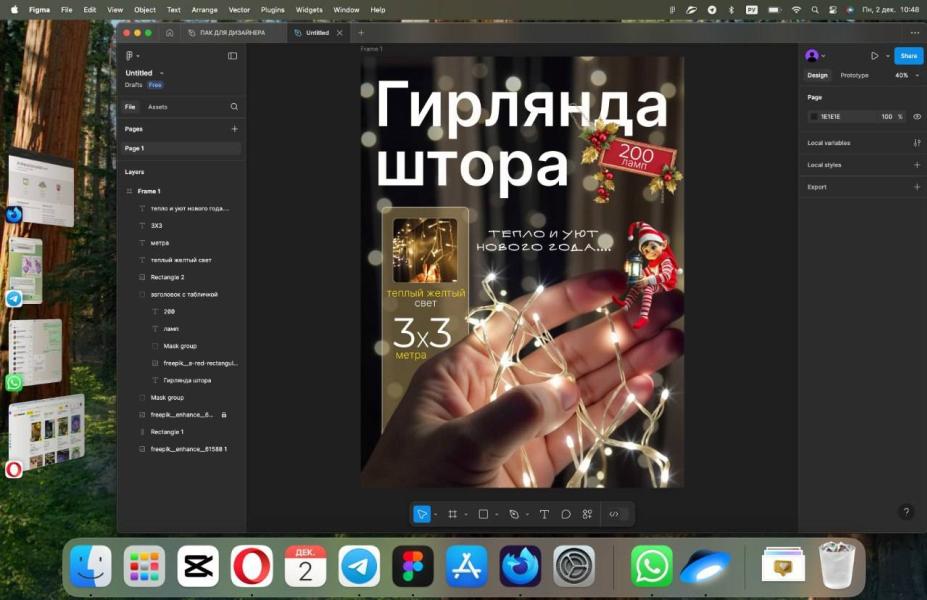Viewport: 927px width, 600px height.
Task: Click the blue Share button
Action: 908,56
